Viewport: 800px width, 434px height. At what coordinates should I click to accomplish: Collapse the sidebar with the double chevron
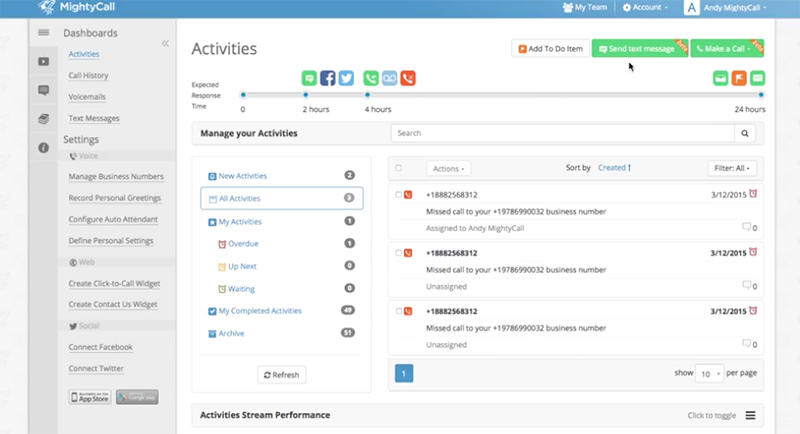coord(165,44)
